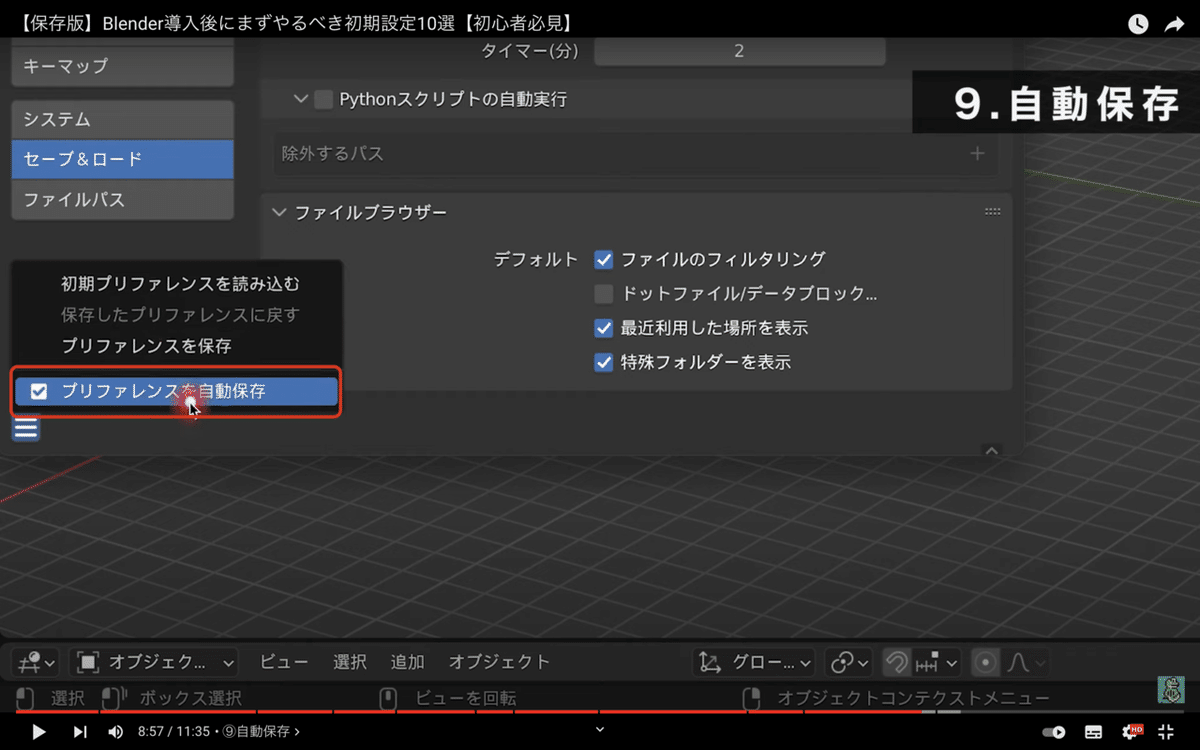Screen dimensions: 1200x750
Task: Click the channel avatar watermark
Action: coord(1171,689)
